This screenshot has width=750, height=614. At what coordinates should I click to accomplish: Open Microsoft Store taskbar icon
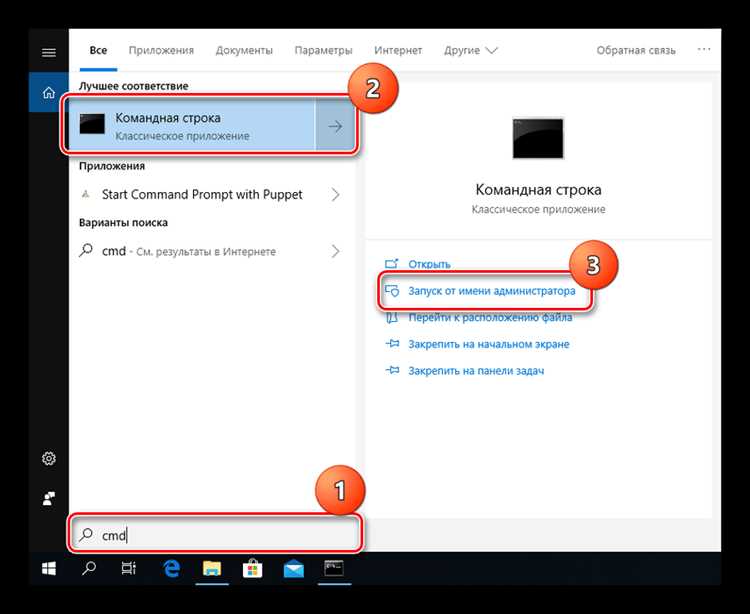click(x=252, y=568)
